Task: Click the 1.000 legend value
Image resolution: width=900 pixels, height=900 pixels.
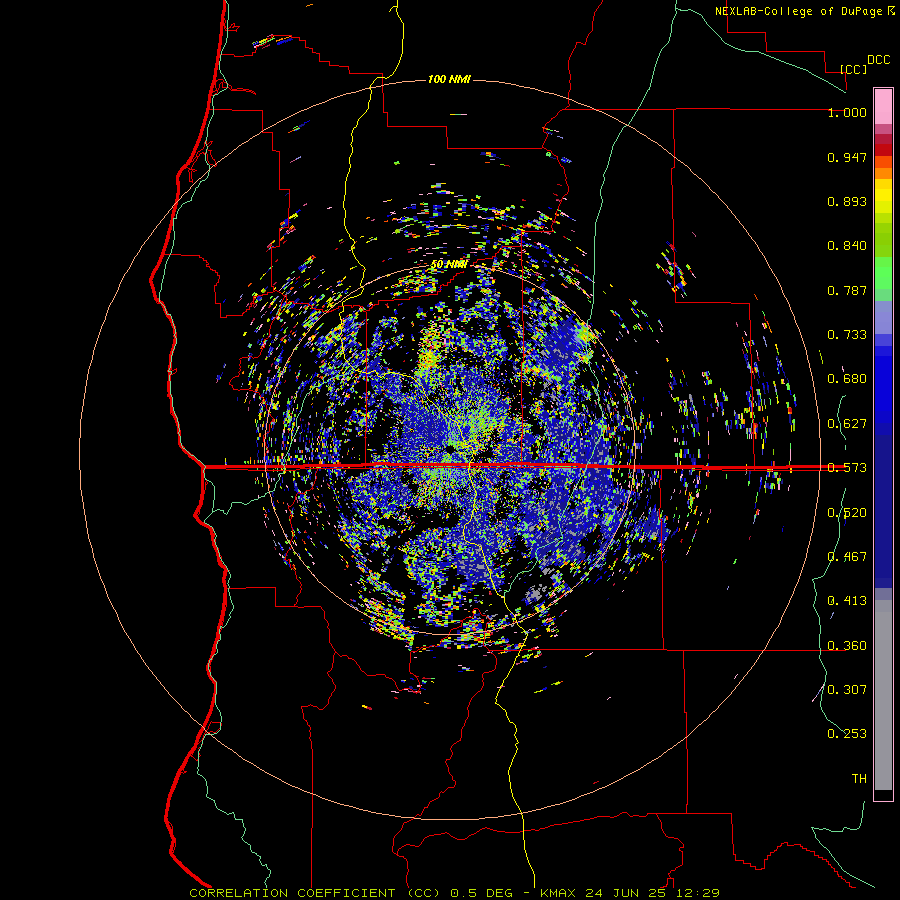Action: click(x=847, y=112)
